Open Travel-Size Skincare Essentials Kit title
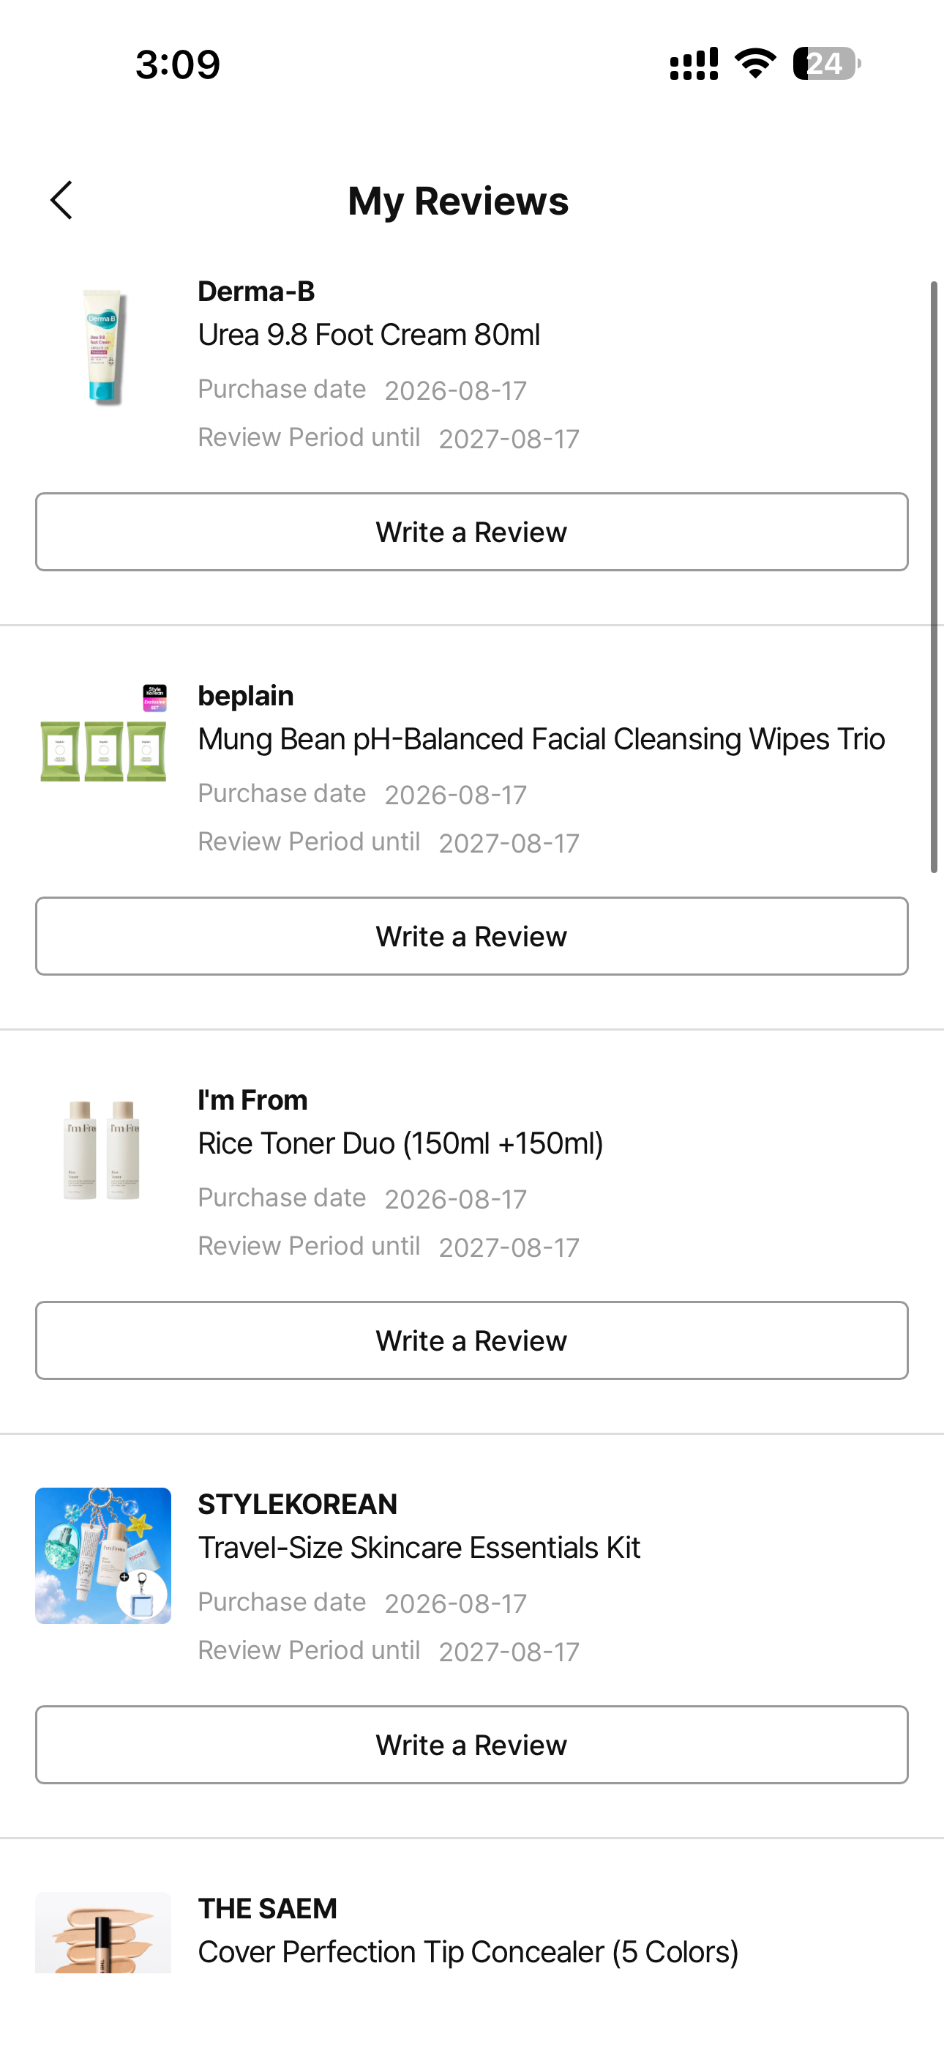 [x=419, y=1548]
